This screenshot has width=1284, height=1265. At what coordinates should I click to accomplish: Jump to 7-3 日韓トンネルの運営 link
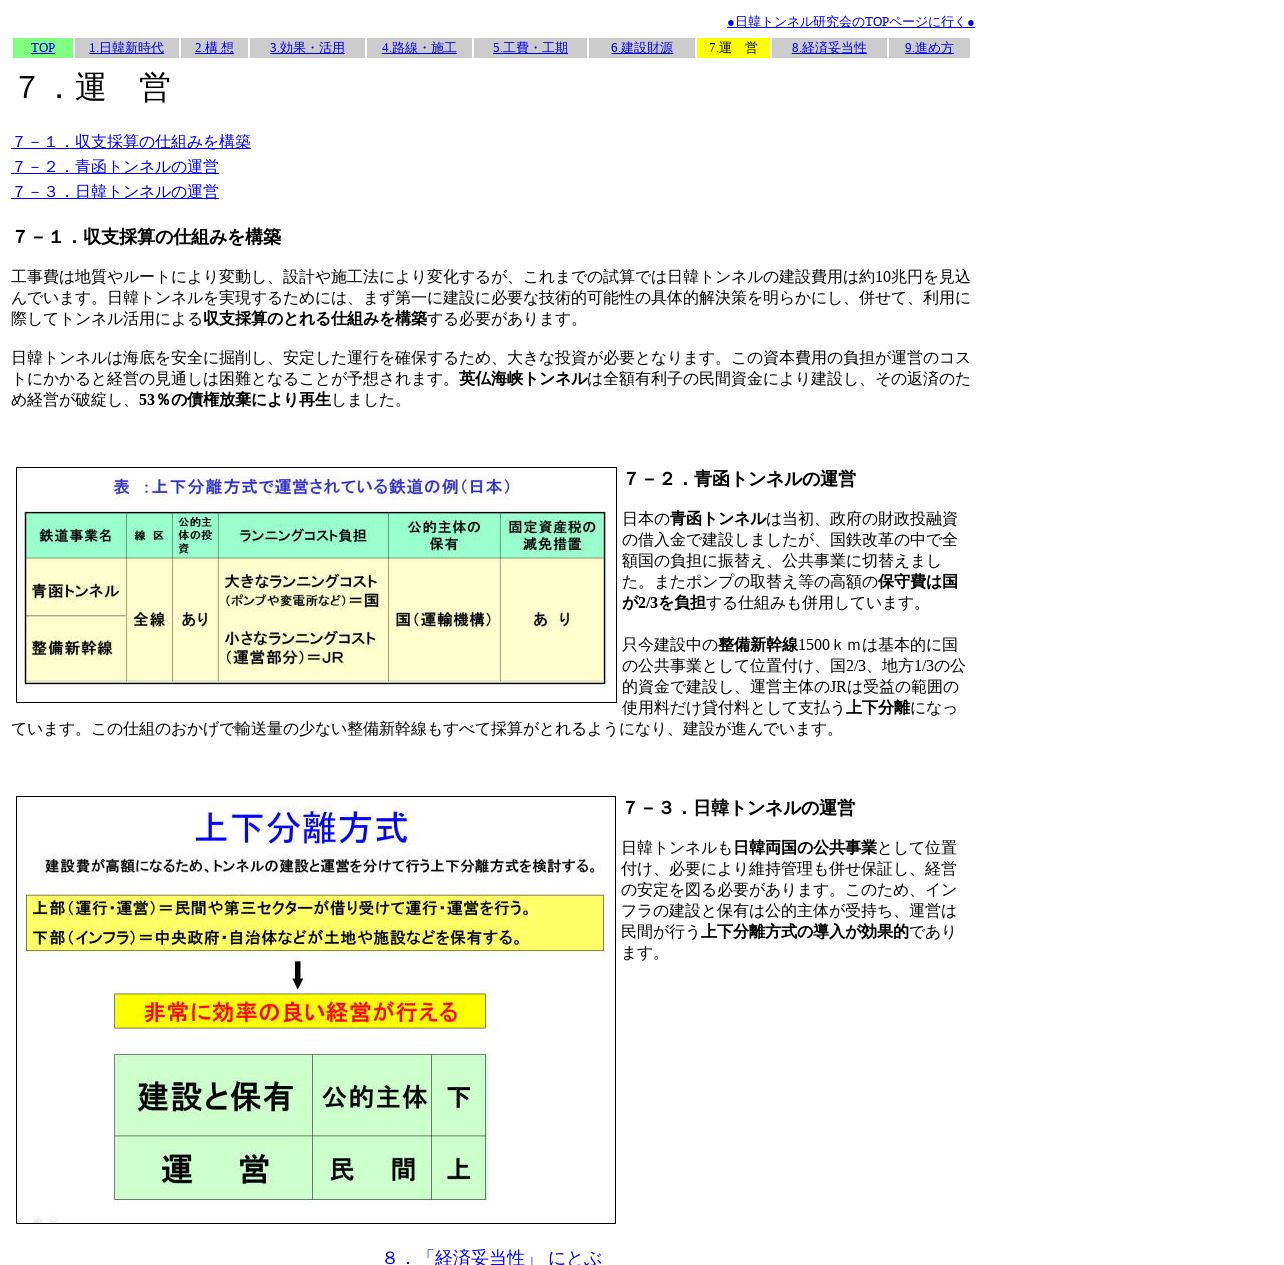(115, 192)
